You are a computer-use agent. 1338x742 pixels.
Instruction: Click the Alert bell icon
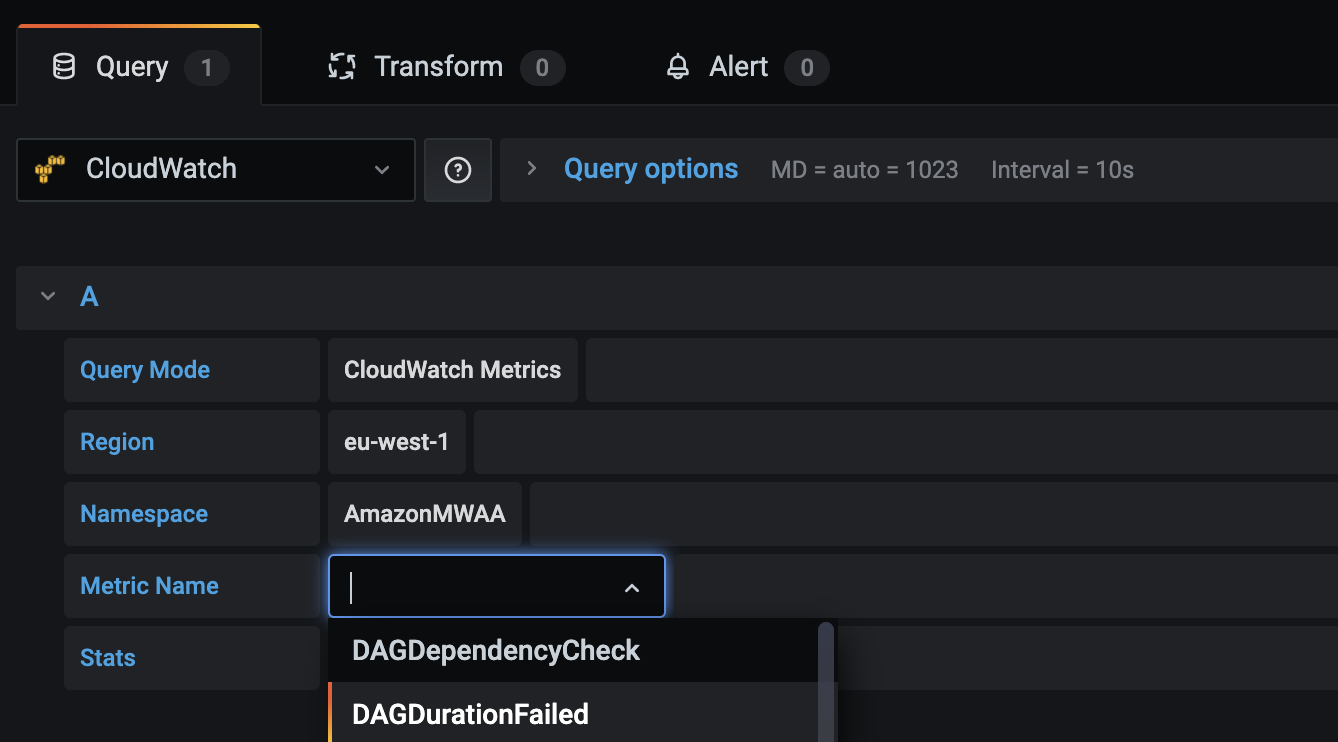pos(678,67)
